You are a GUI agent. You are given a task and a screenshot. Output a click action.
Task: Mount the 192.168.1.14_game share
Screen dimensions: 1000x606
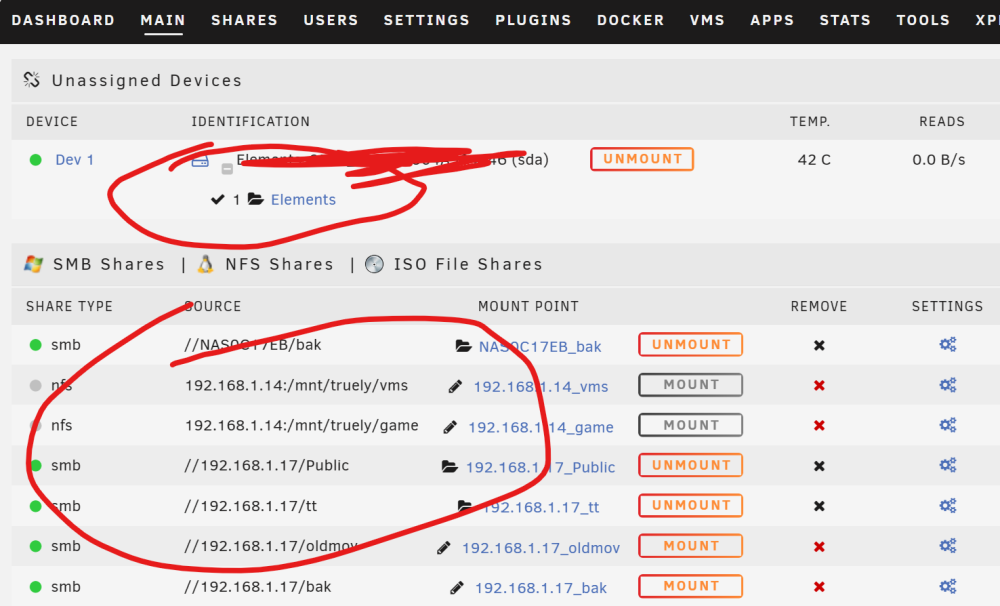pyautogui.click(x=691, y=425)
